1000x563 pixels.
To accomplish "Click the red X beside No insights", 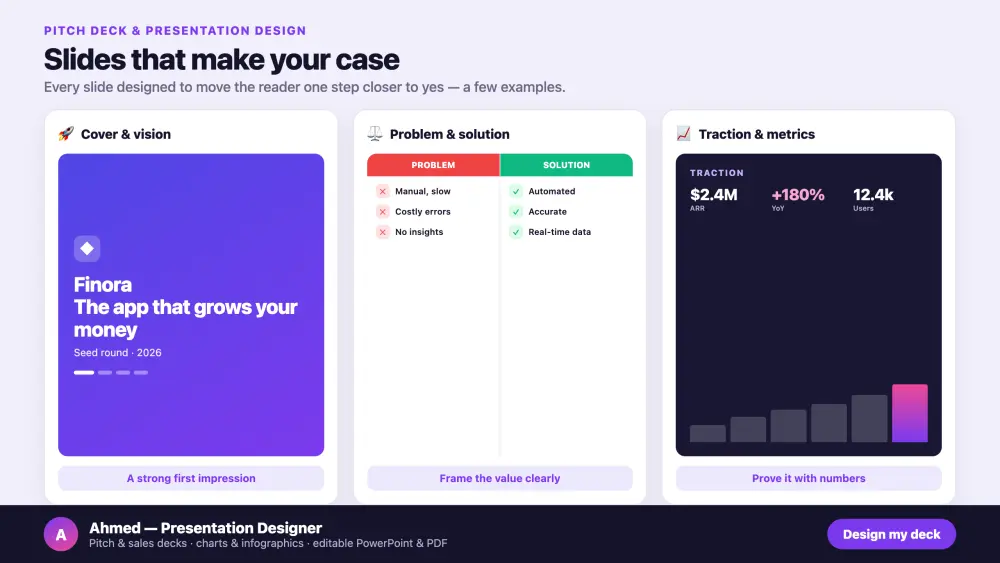I will [383, 232].
